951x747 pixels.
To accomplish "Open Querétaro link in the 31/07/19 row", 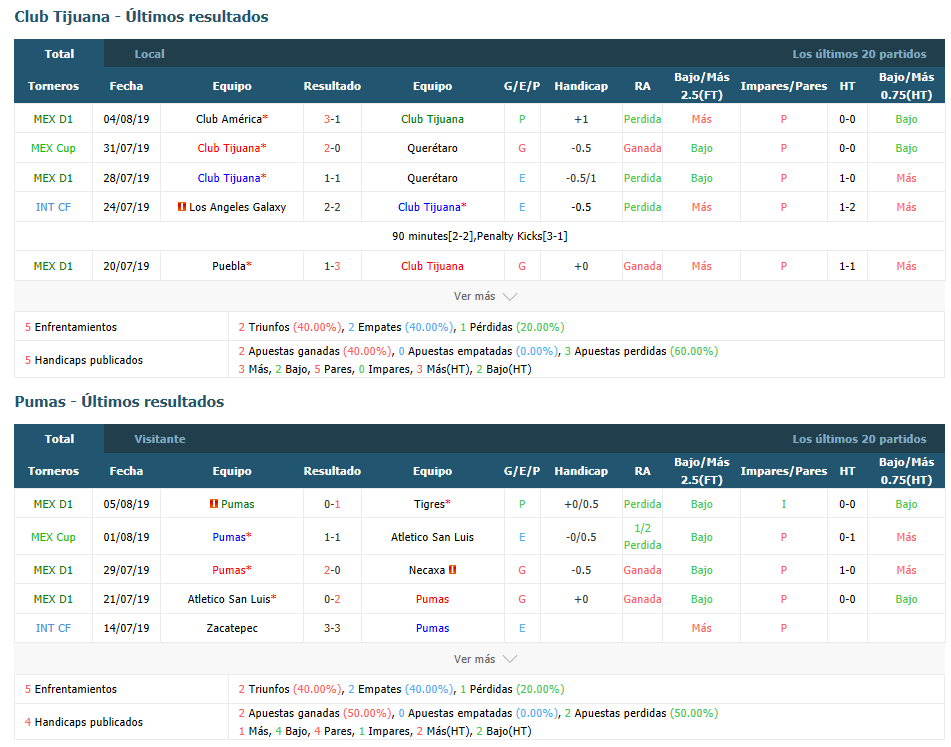I will pyautogui.click(x=432, y=149).
